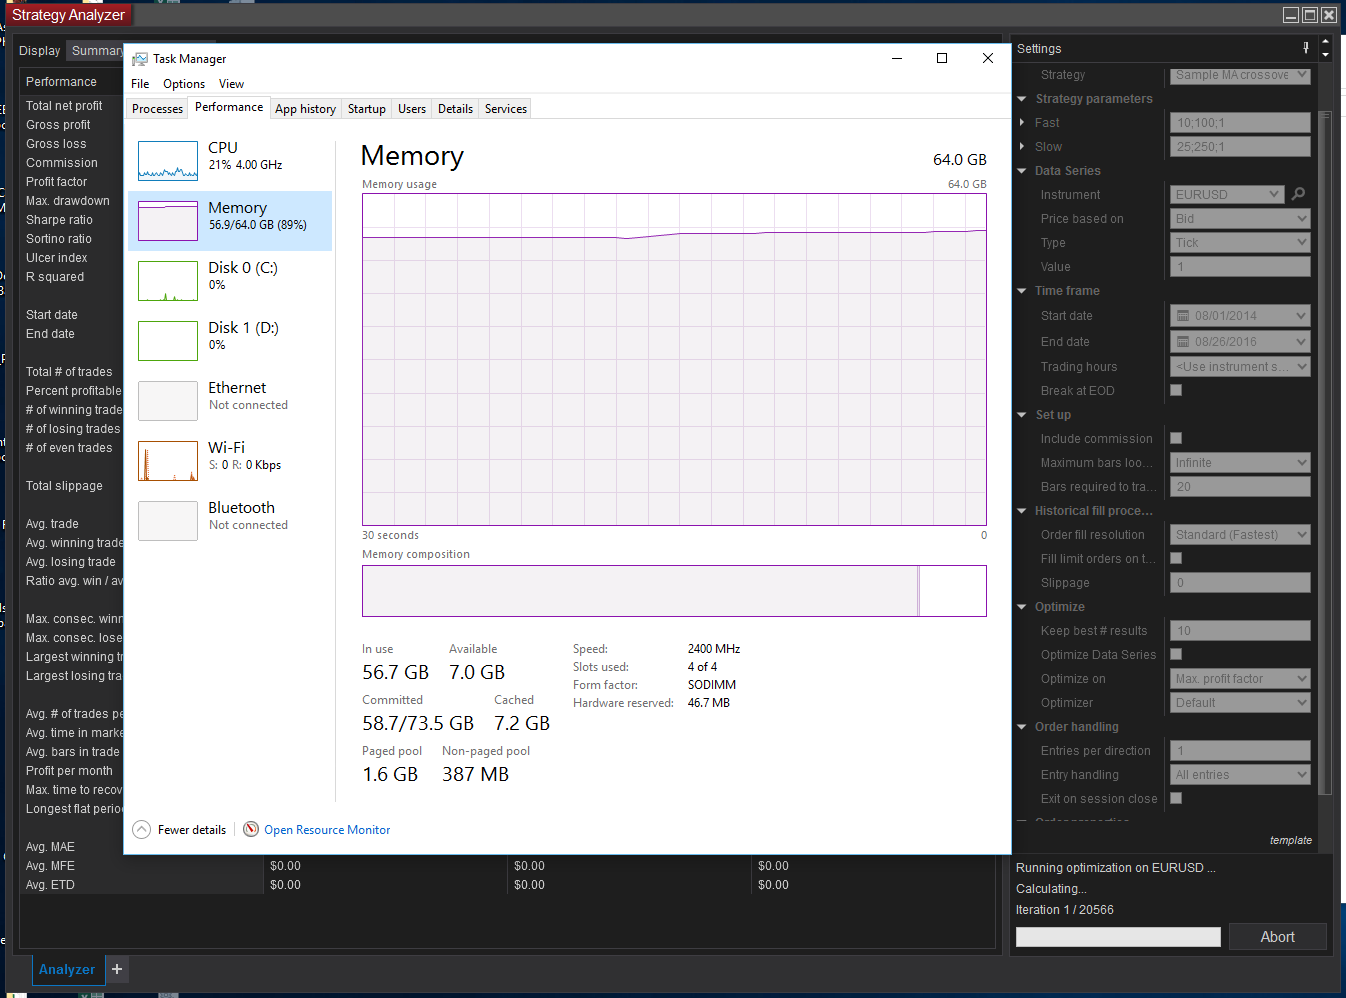Pin the Settings panel with pushpin icon
The image size is (1346, 998).
(1306, 48)
